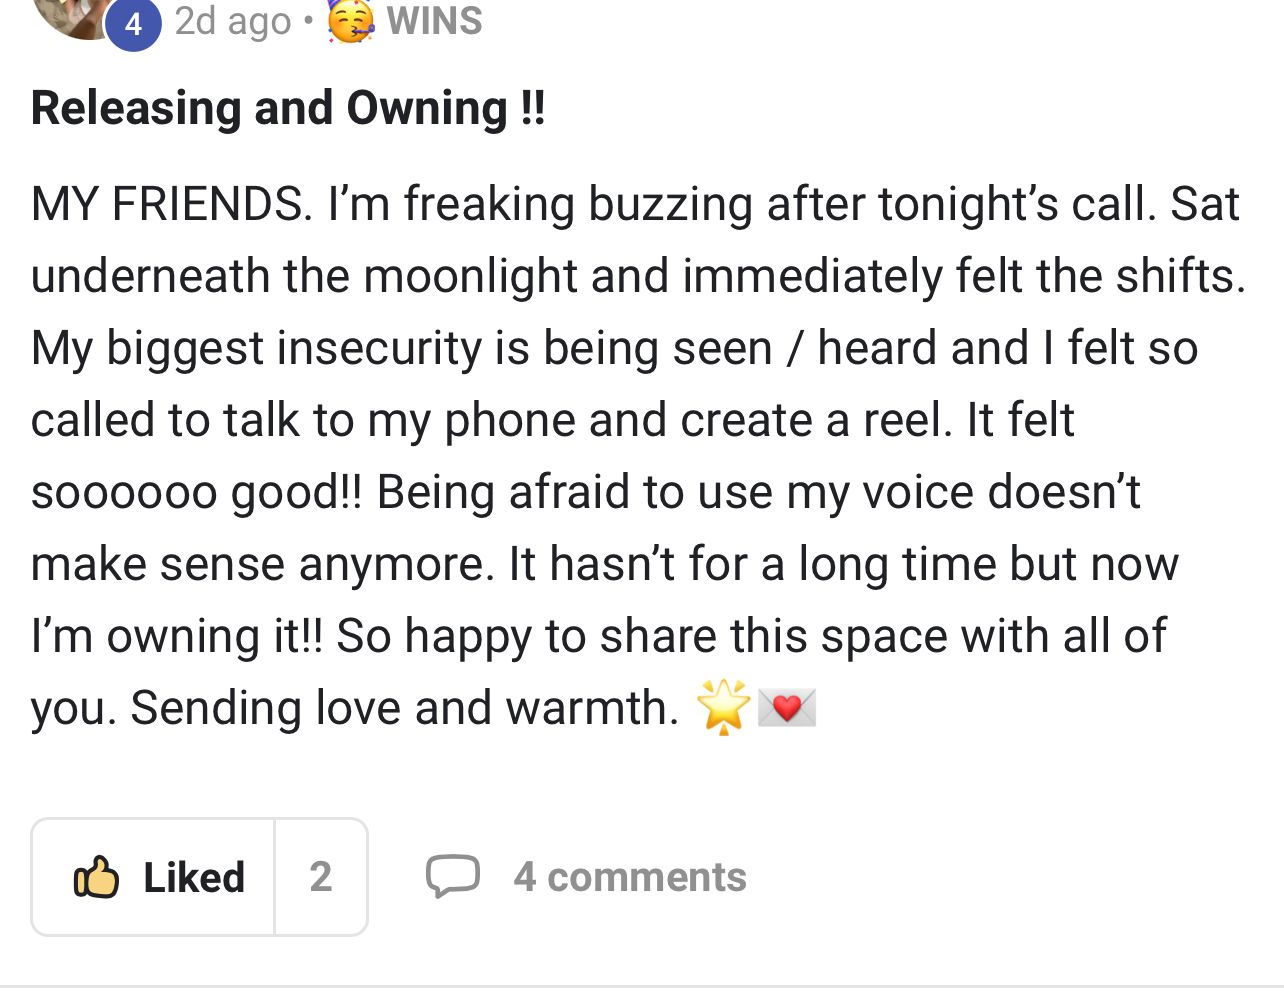Image resolution: width=1284 pixels, height=992 pixels.
Task: Click the party face emoji beside WINS
Action: pos(351,21)
